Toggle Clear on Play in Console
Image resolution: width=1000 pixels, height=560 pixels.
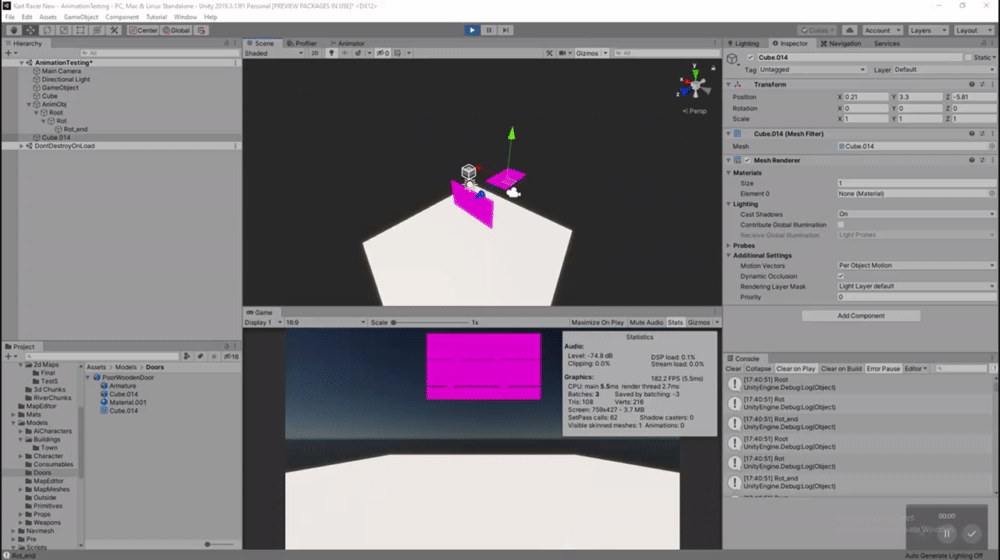795,369
